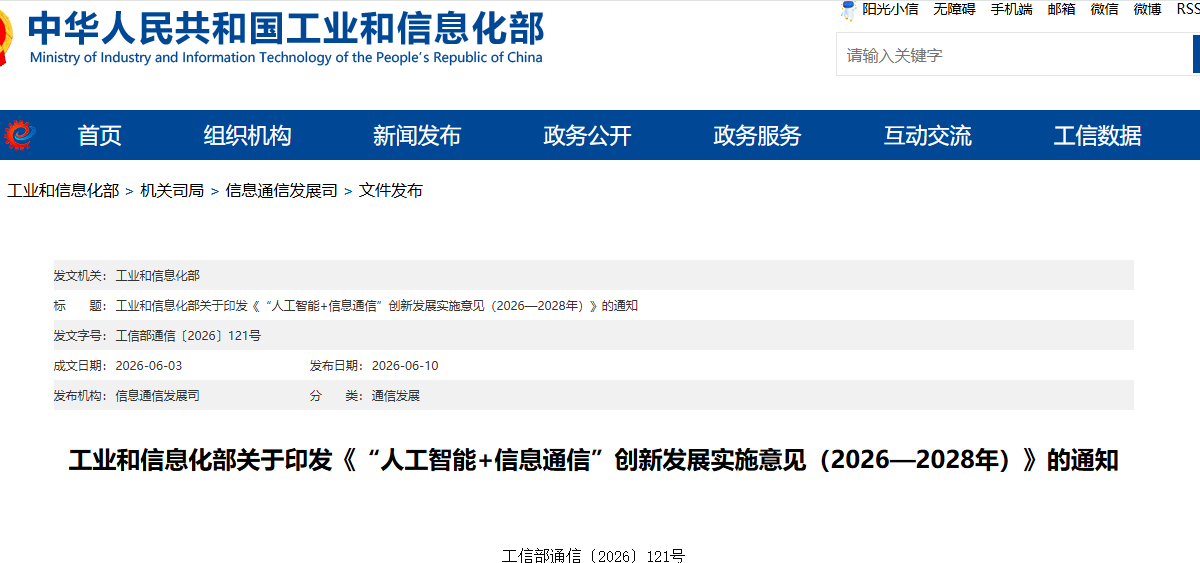Click the 发布机构 value 信息通信发展司
1200x563 pixels.
click(158, 395)
